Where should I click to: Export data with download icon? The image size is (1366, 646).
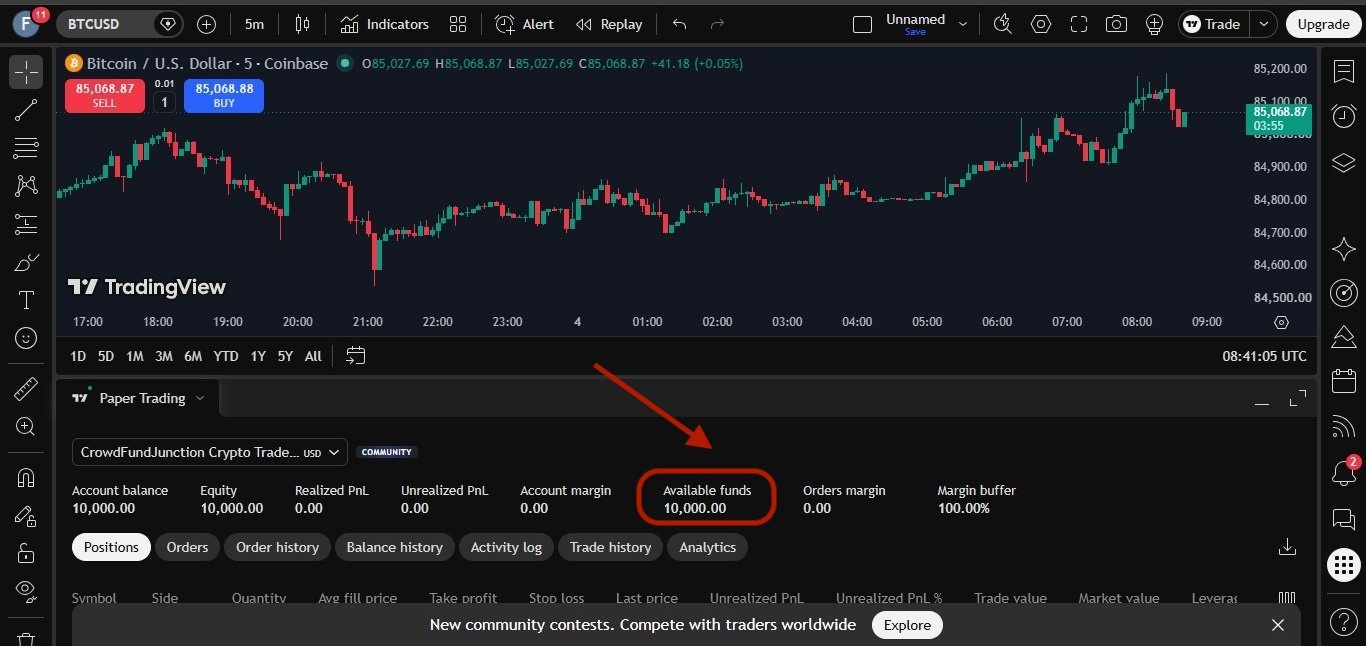point(1287,547)
